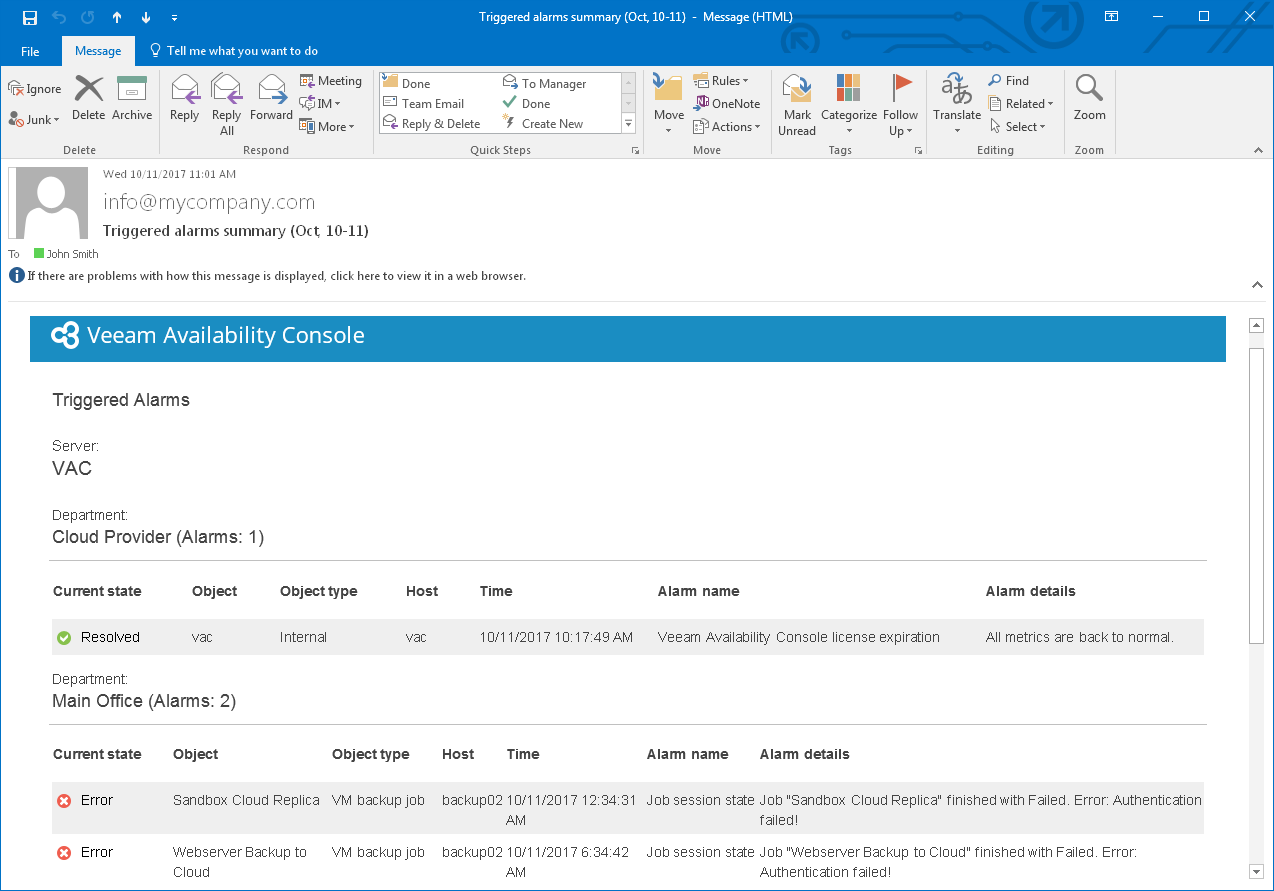The image size is (1274, 891).
Task: Delete the message with the X icon
Action: 89,99
